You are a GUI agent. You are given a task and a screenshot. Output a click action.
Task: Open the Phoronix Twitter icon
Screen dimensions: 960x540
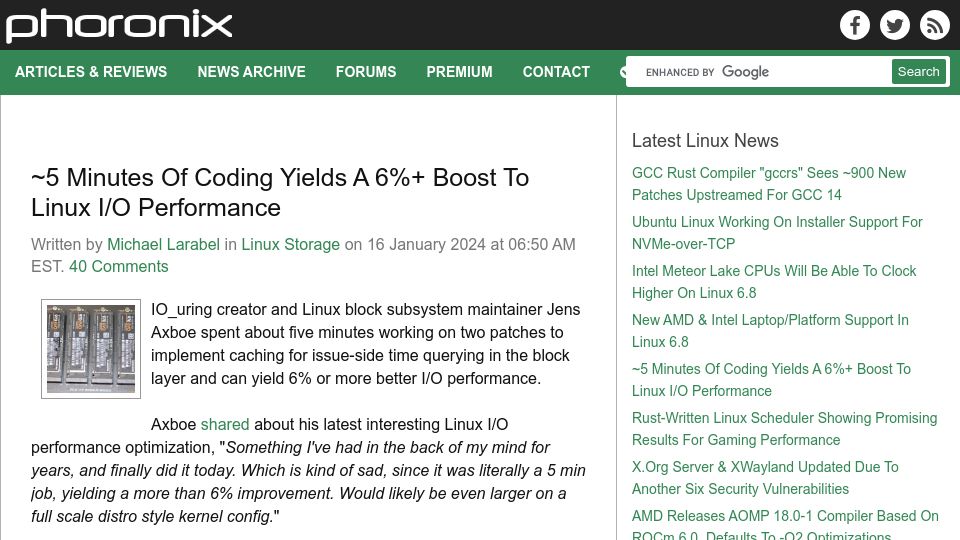(x=894, y=25)
